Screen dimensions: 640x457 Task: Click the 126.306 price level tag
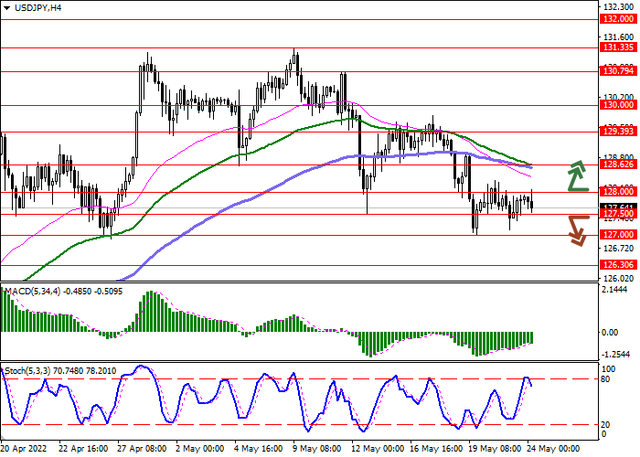(617, 265)
